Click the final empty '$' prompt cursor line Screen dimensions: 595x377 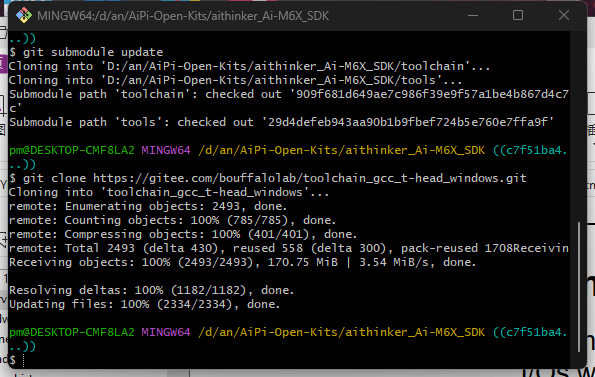tap(17, 360)
